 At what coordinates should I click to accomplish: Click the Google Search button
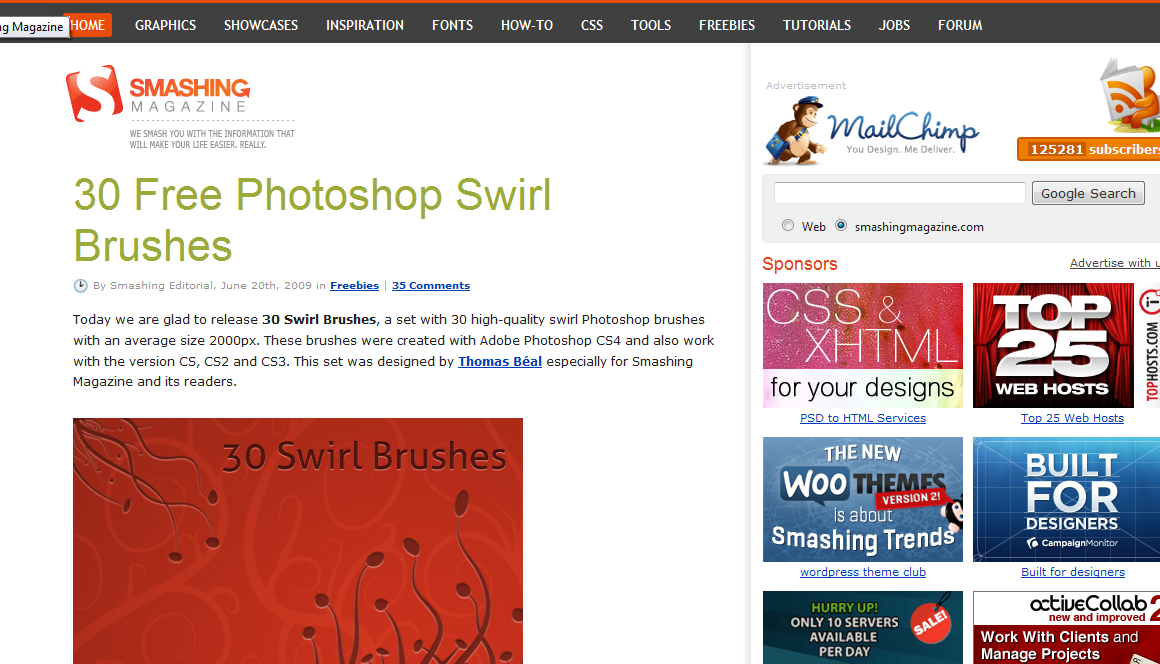tap(1088, 193)
